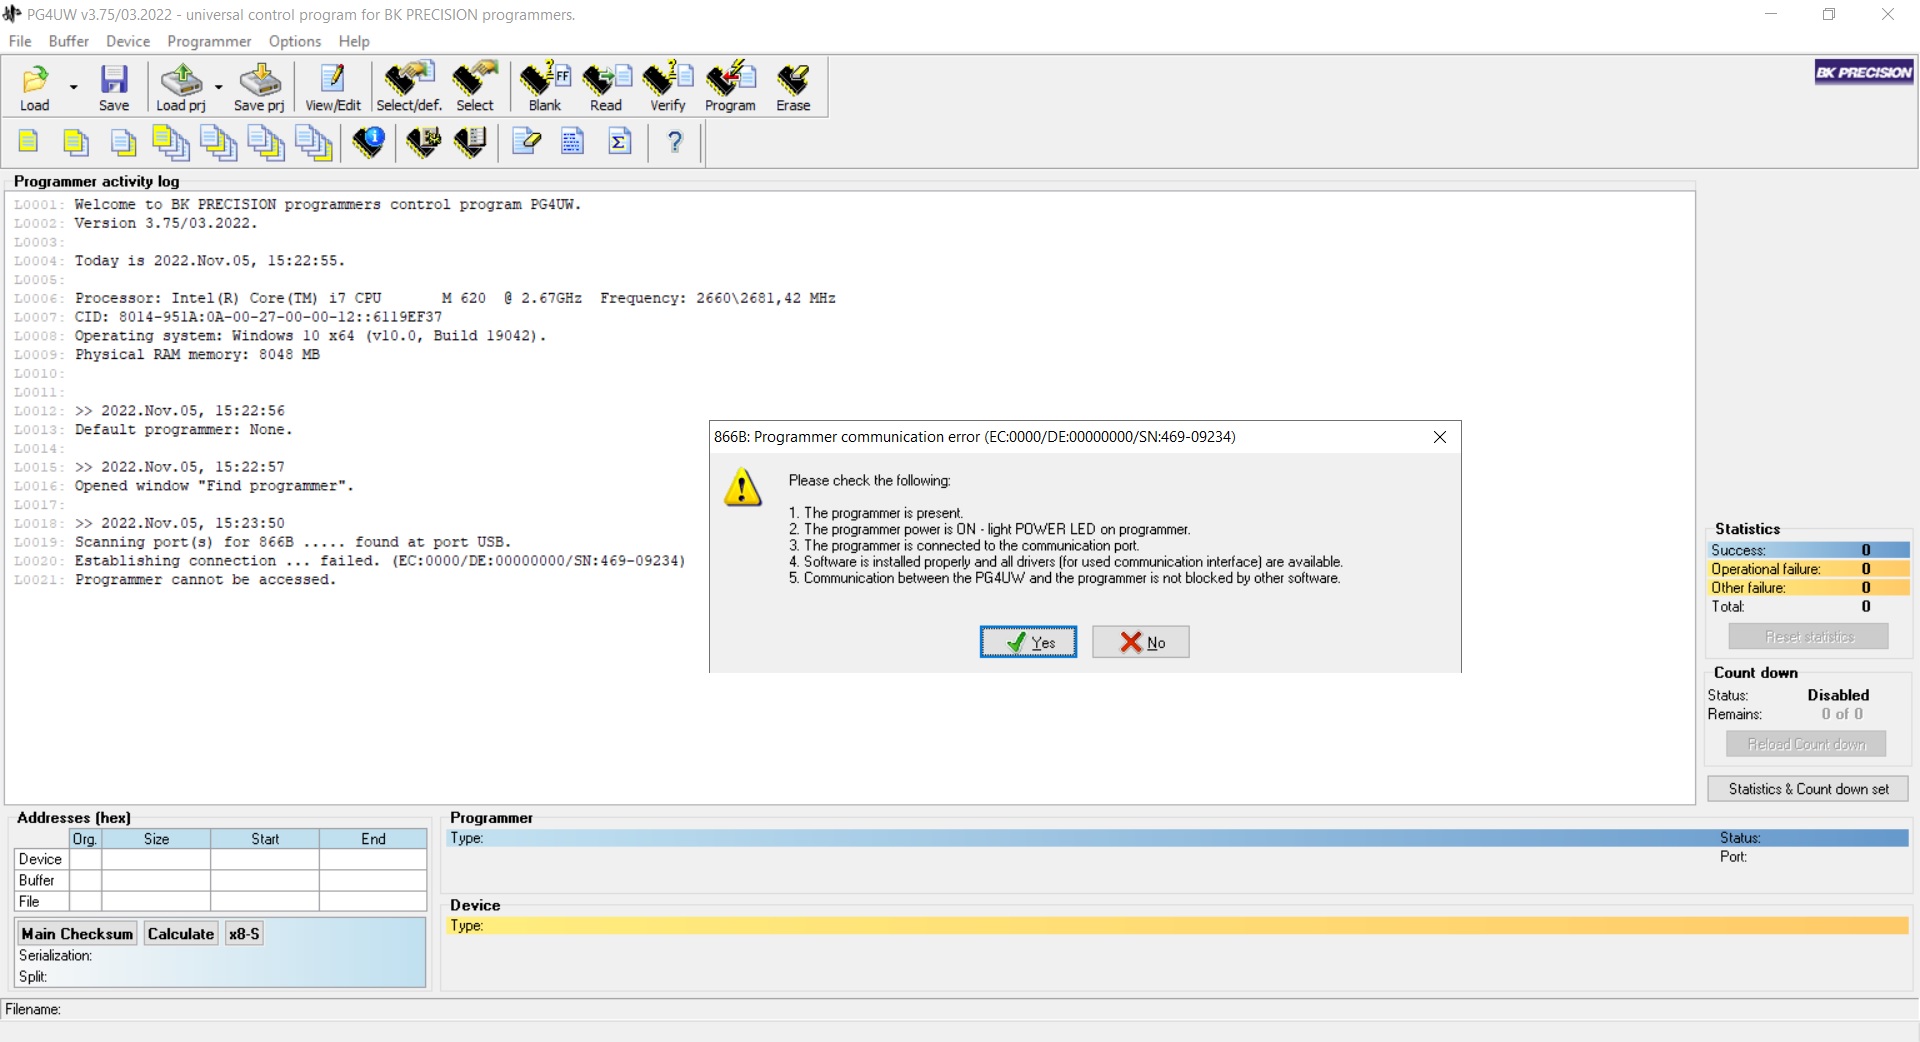Click the 'Filename:' status bar entry
This screenshot has width=1920, height=1042.
click(33, 1010)
